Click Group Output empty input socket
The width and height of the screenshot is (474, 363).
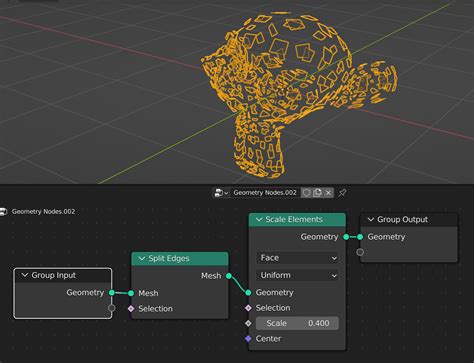pyautogui.click(x=360, y=252)
